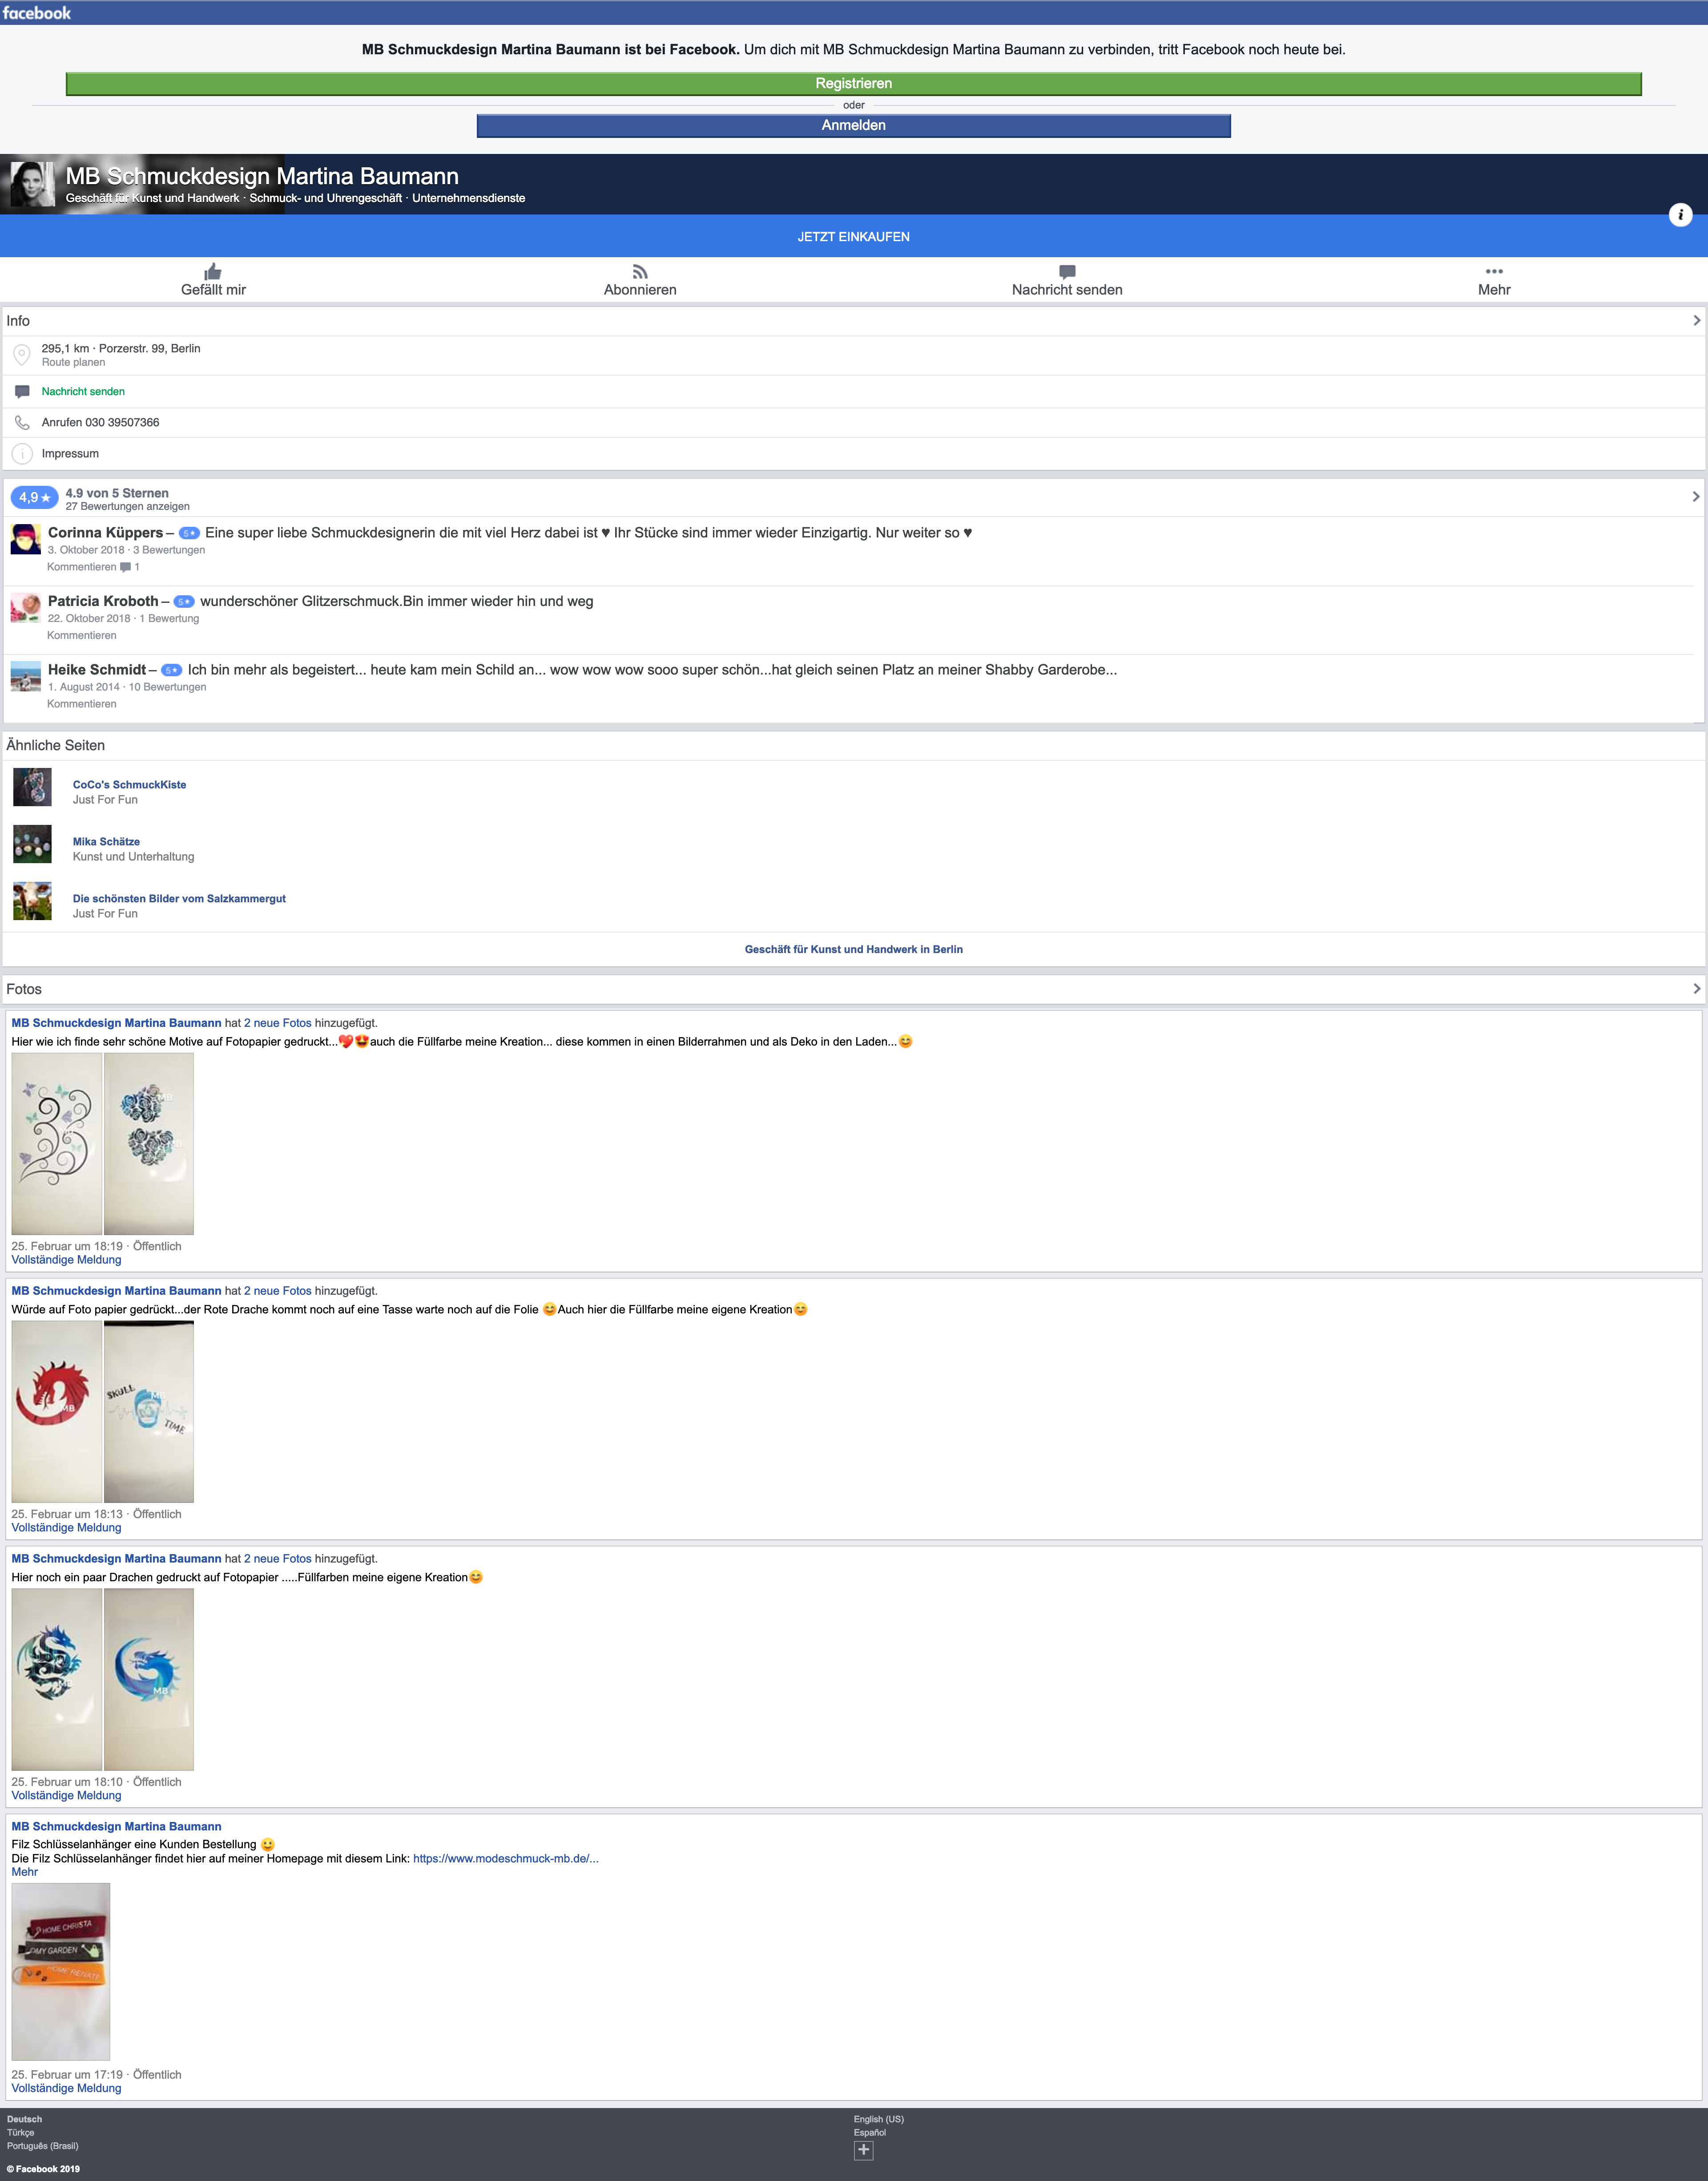
Task: Click CoCo's SchmuckKiste page thumbnail
Action: point(32,787)
